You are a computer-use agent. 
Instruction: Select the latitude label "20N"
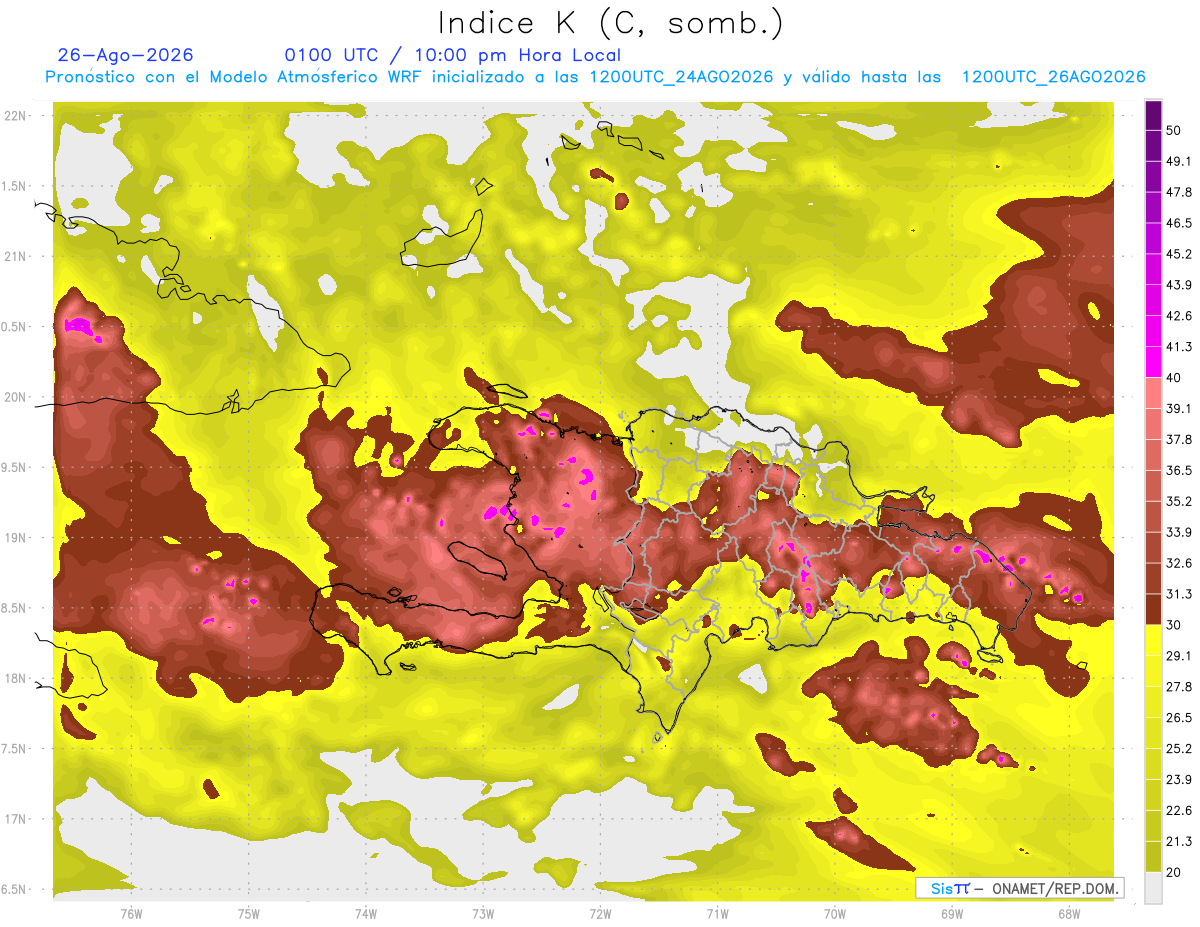pyautogui.click(x=17, y=397)
